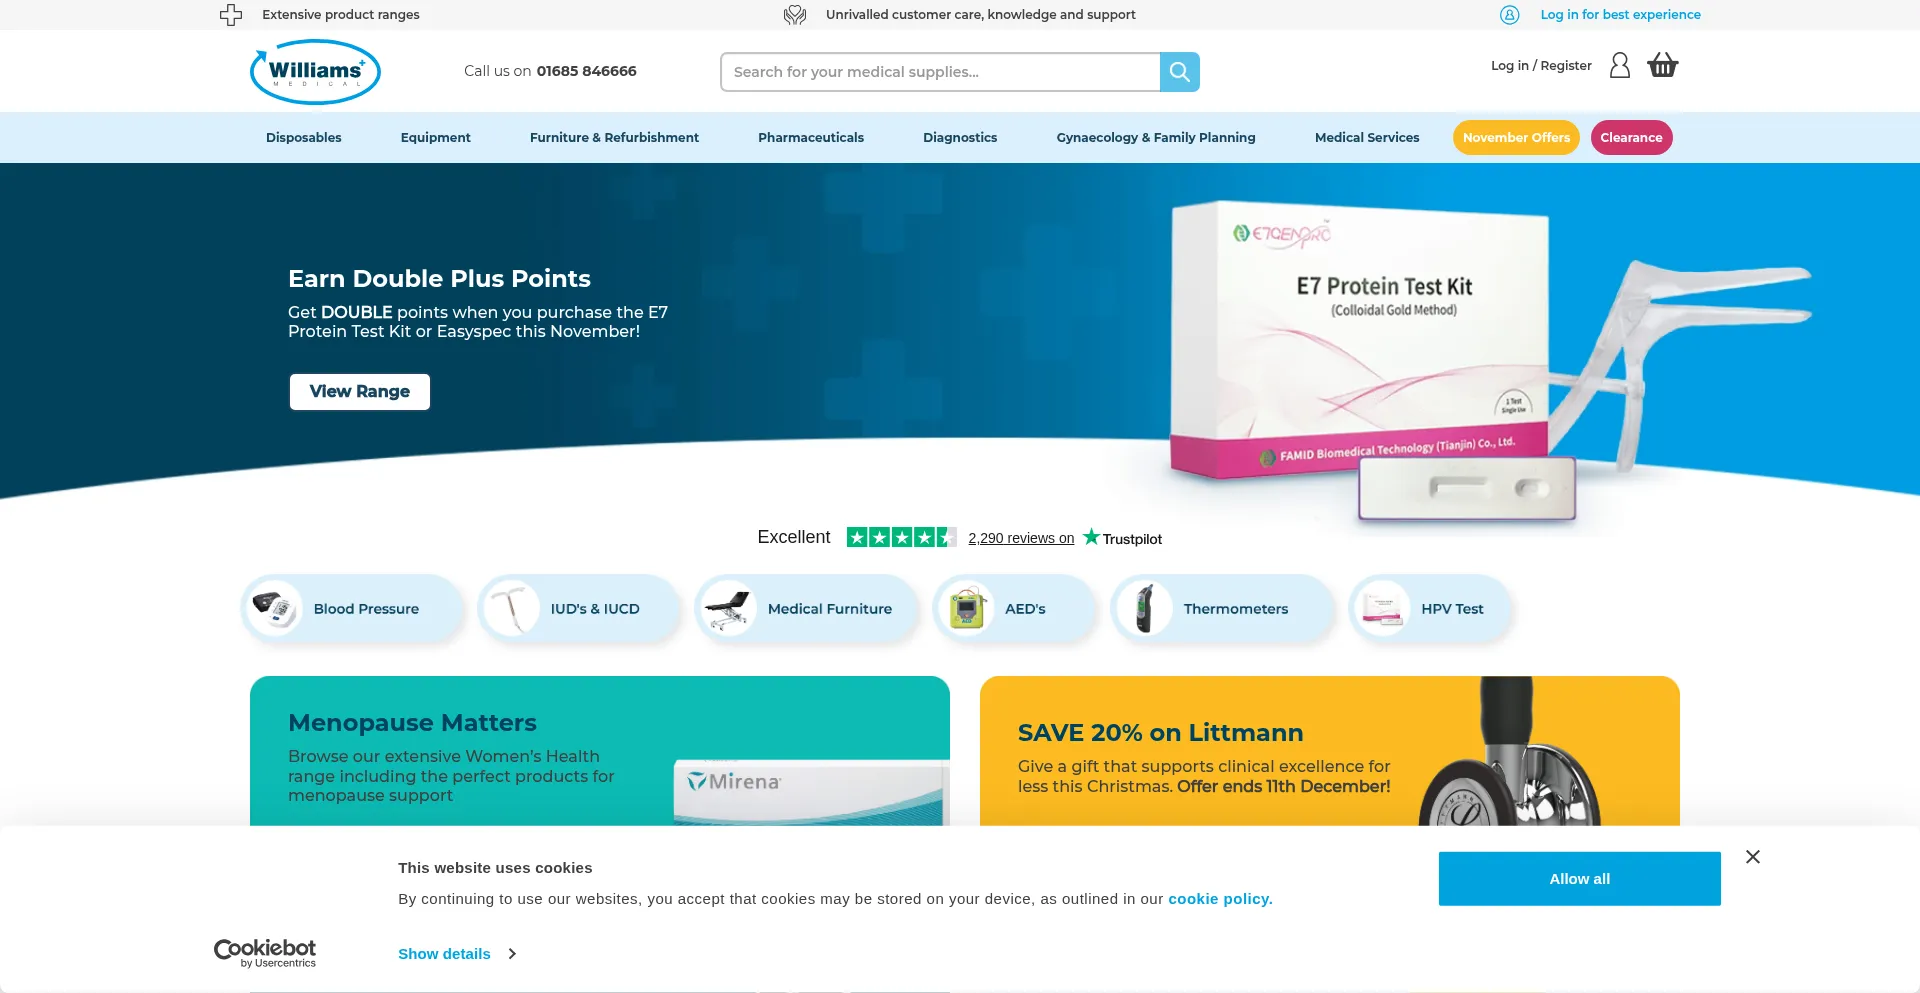Click the View Range button
Screen dimensions: 1920x993
[360, 392]
